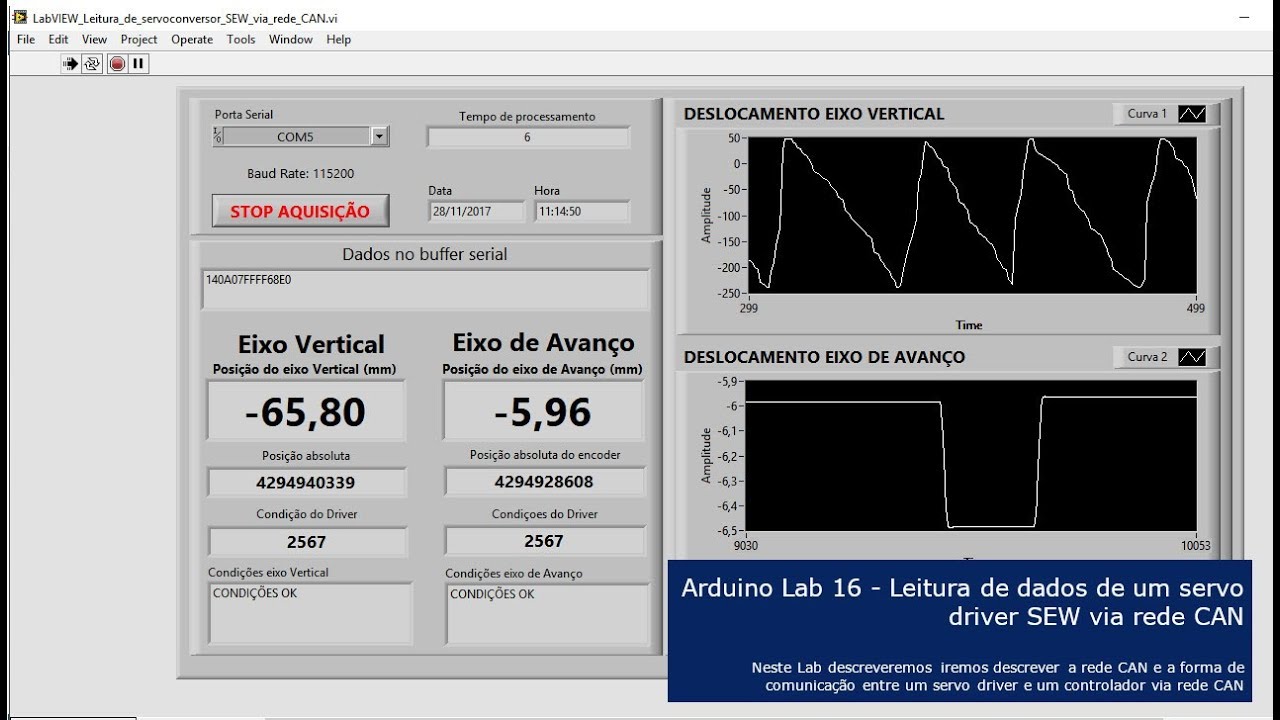Select the COM5 serial port combo box
Image resolution: width=1280 pixels, height=720 pixels.
click(300, 136)
